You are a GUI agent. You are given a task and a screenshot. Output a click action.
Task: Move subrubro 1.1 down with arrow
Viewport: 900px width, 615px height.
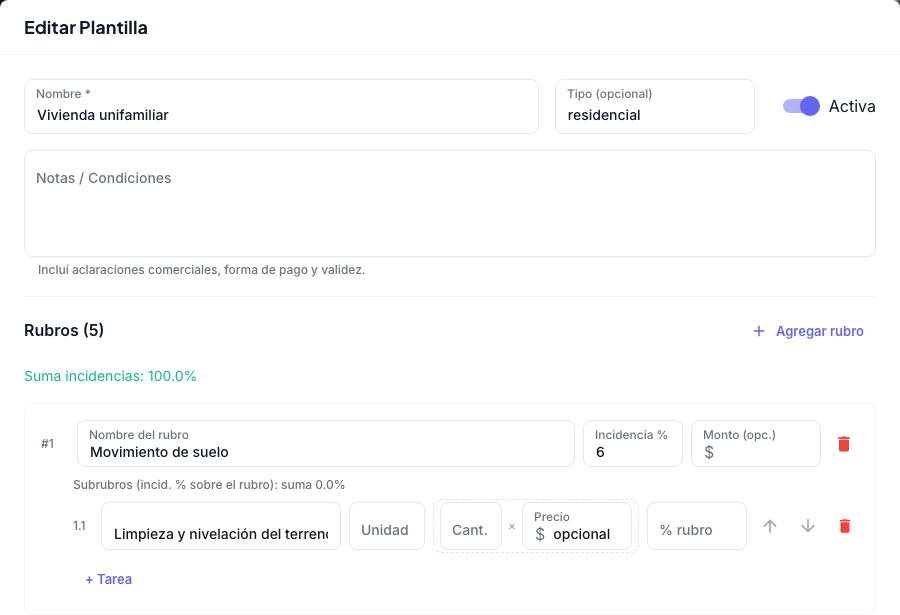(x=808, y=526)
